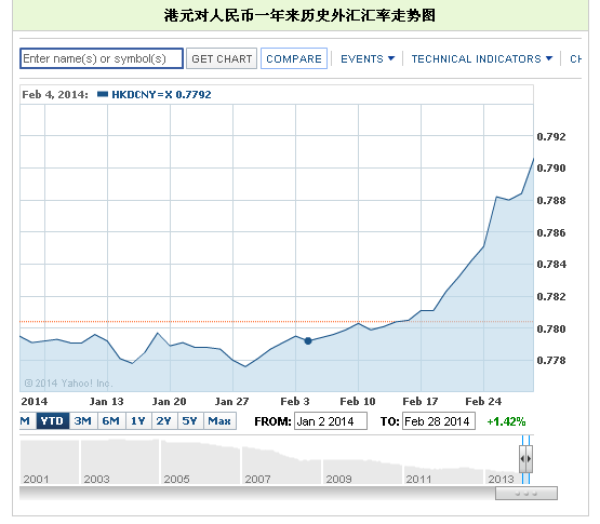Click the Feb 4 data point marker
Screen dimensions: 600x524
click(x=308, y=341)
